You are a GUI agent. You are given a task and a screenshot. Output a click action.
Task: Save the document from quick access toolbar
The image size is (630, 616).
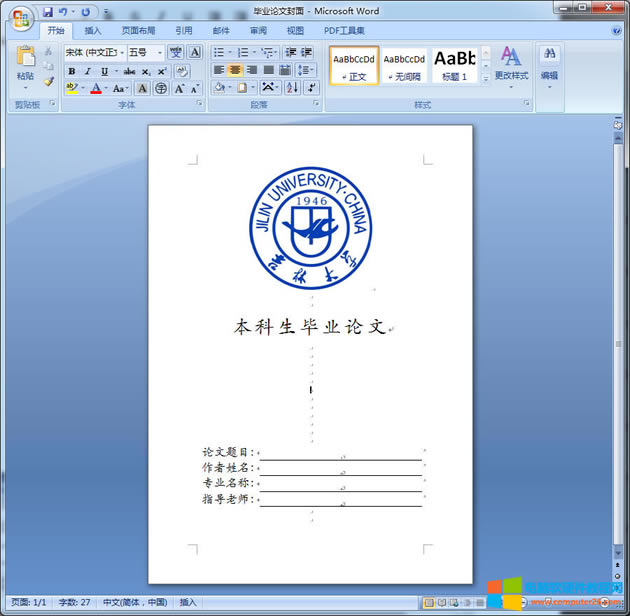pyautogui.click(x=47, y=12)
